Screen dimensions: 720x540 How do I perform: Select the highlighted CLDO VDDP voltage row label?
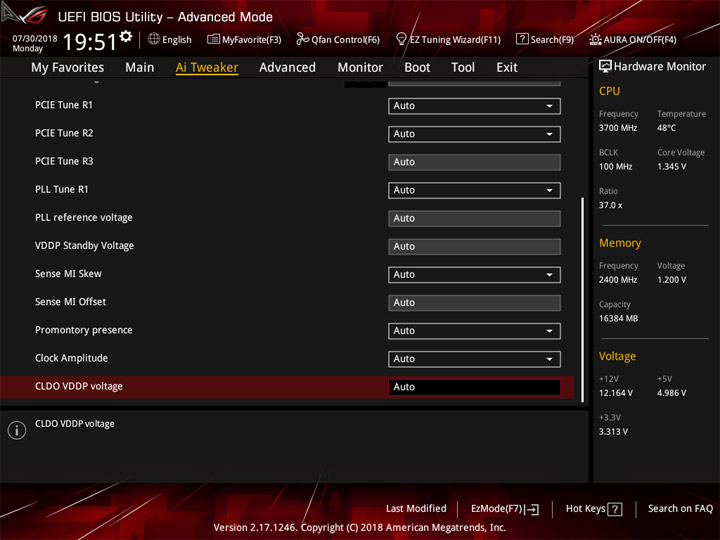pos(79,386)
